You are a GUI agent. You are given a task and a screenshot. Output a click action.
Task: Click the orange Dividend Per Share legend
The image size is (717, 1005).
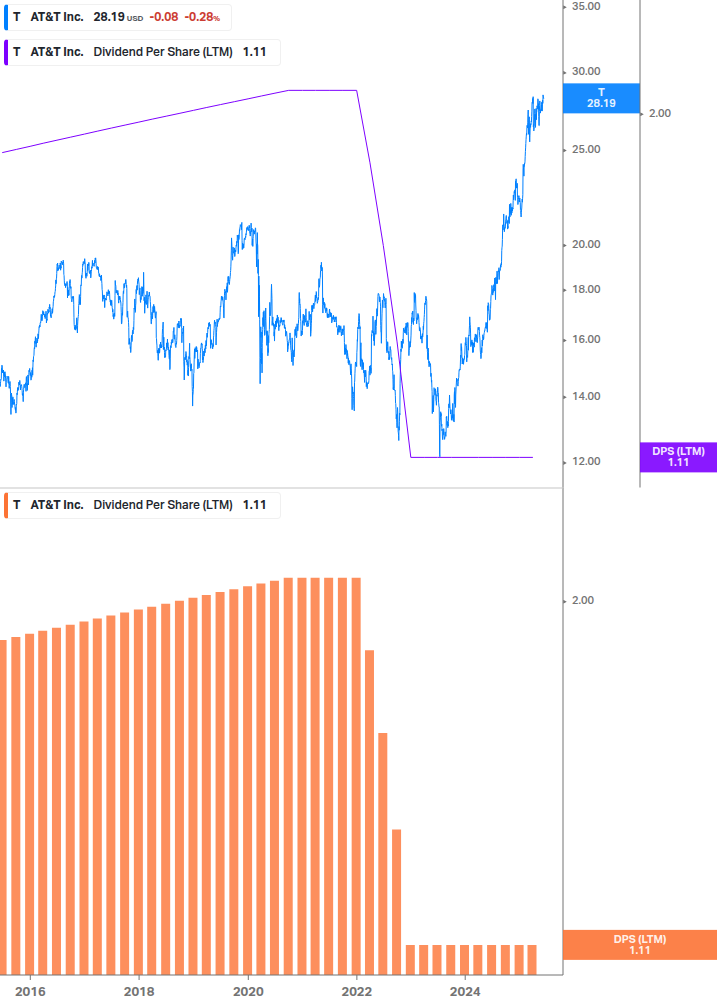tap(142, 505)
